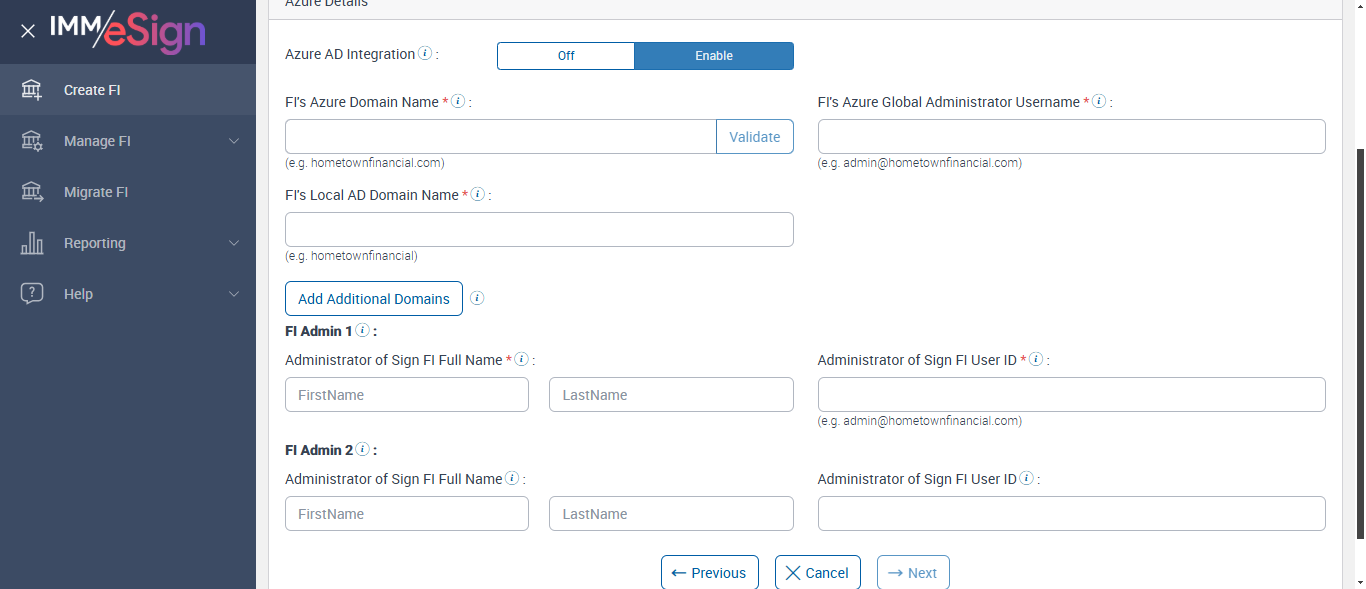
Task: Click info icon next to Add Additional Domains
Action: (x=477, y=298)
